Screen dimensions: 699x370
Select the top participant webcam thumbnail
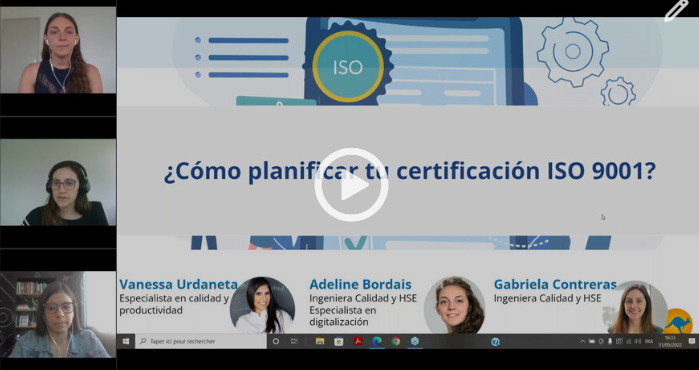coord(58,50)
